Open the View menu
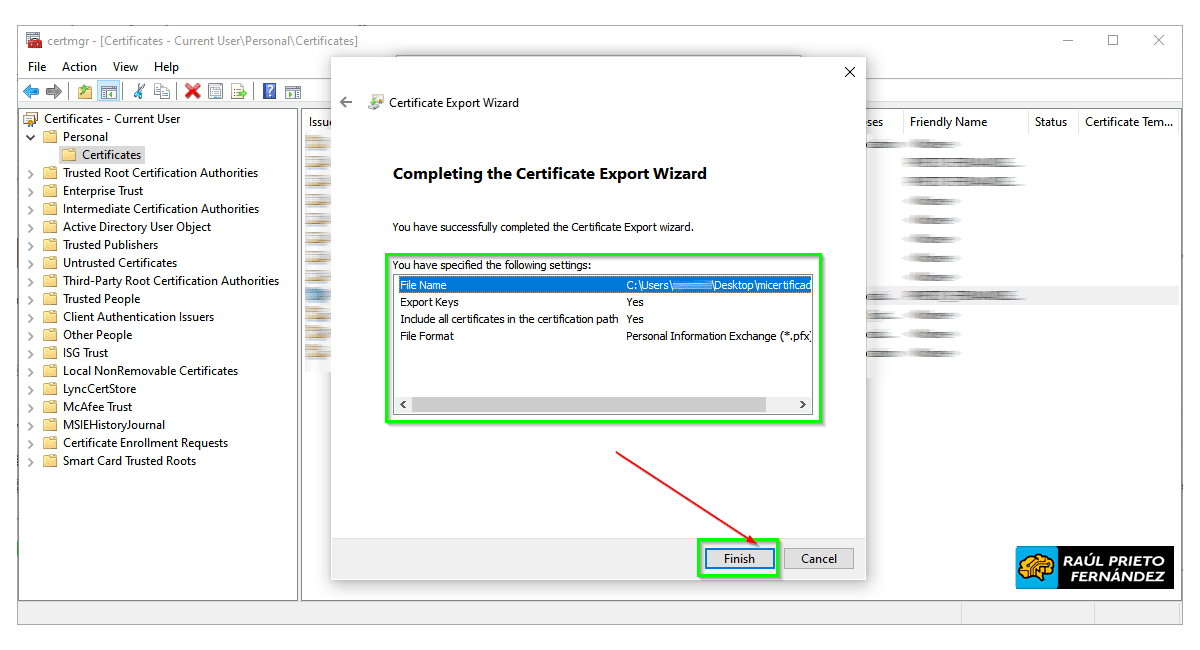This screenshot has height=650, width=1200. [x=125, y=67]
